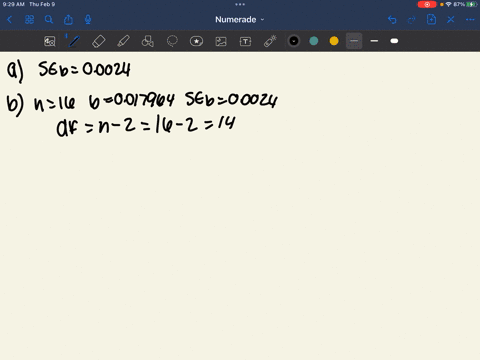Select the Laser pointer tool
This screenshot has height=360, width=480.
270,41
